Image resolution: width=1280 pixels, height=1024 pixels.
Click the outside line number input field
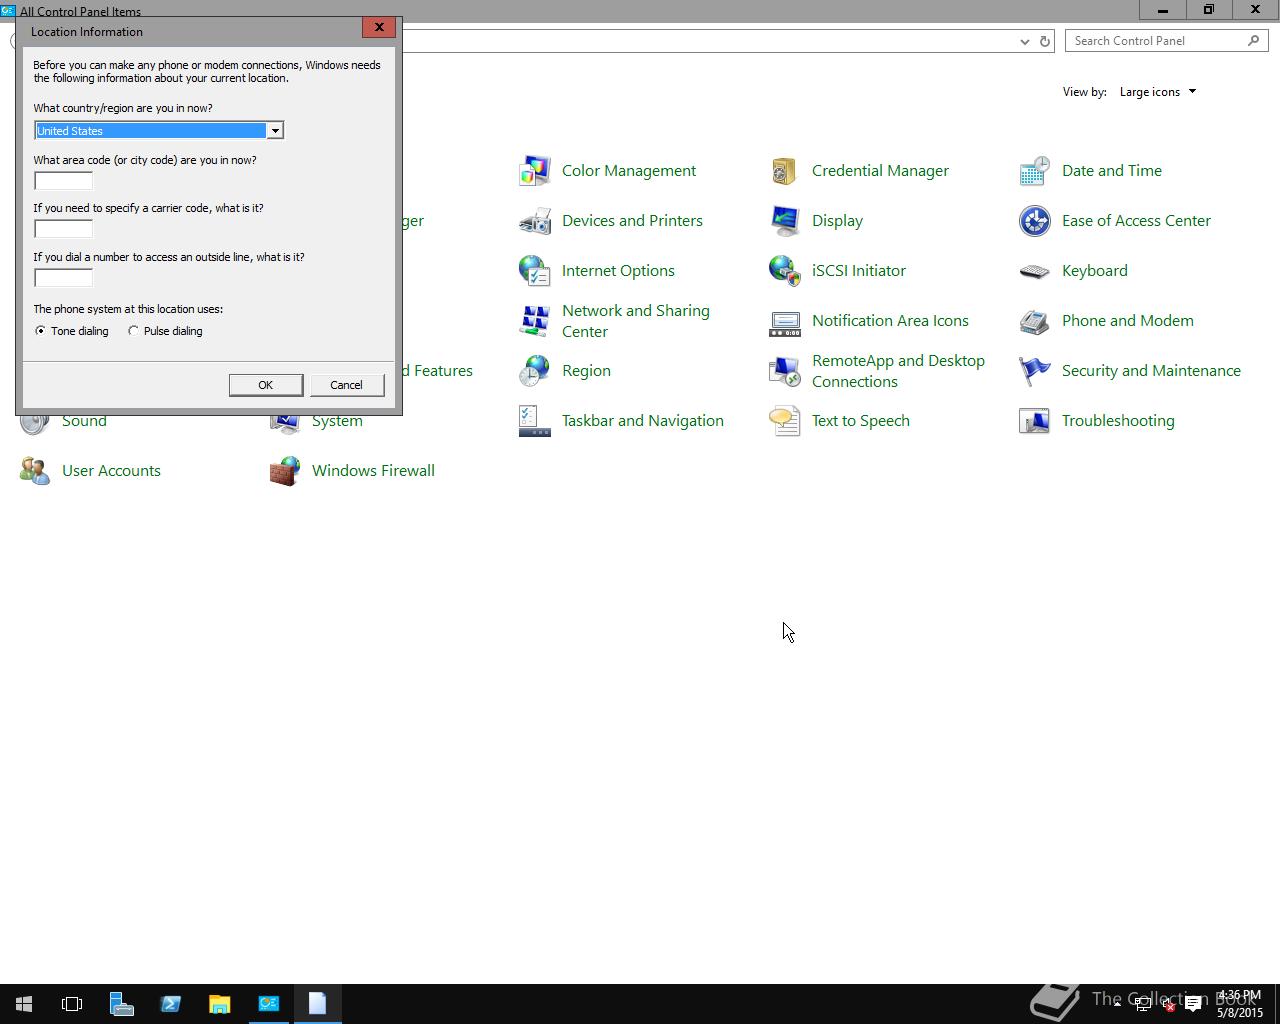coord(63,278)
